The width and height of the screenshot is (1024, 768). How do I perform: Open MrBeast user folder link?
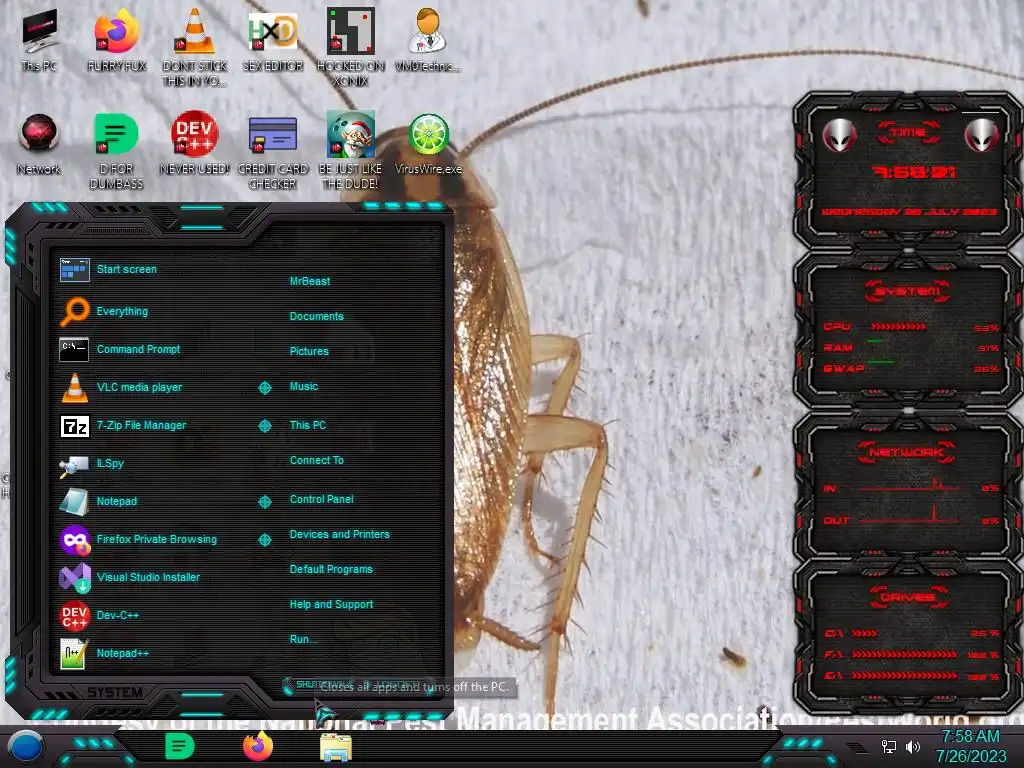tap(310, 281)
